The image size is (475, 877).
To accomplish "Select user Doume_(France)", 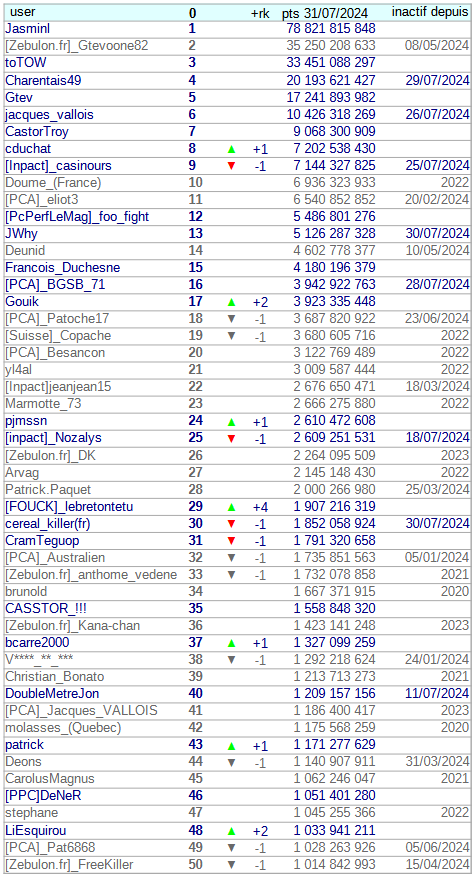I will (53, 182).
